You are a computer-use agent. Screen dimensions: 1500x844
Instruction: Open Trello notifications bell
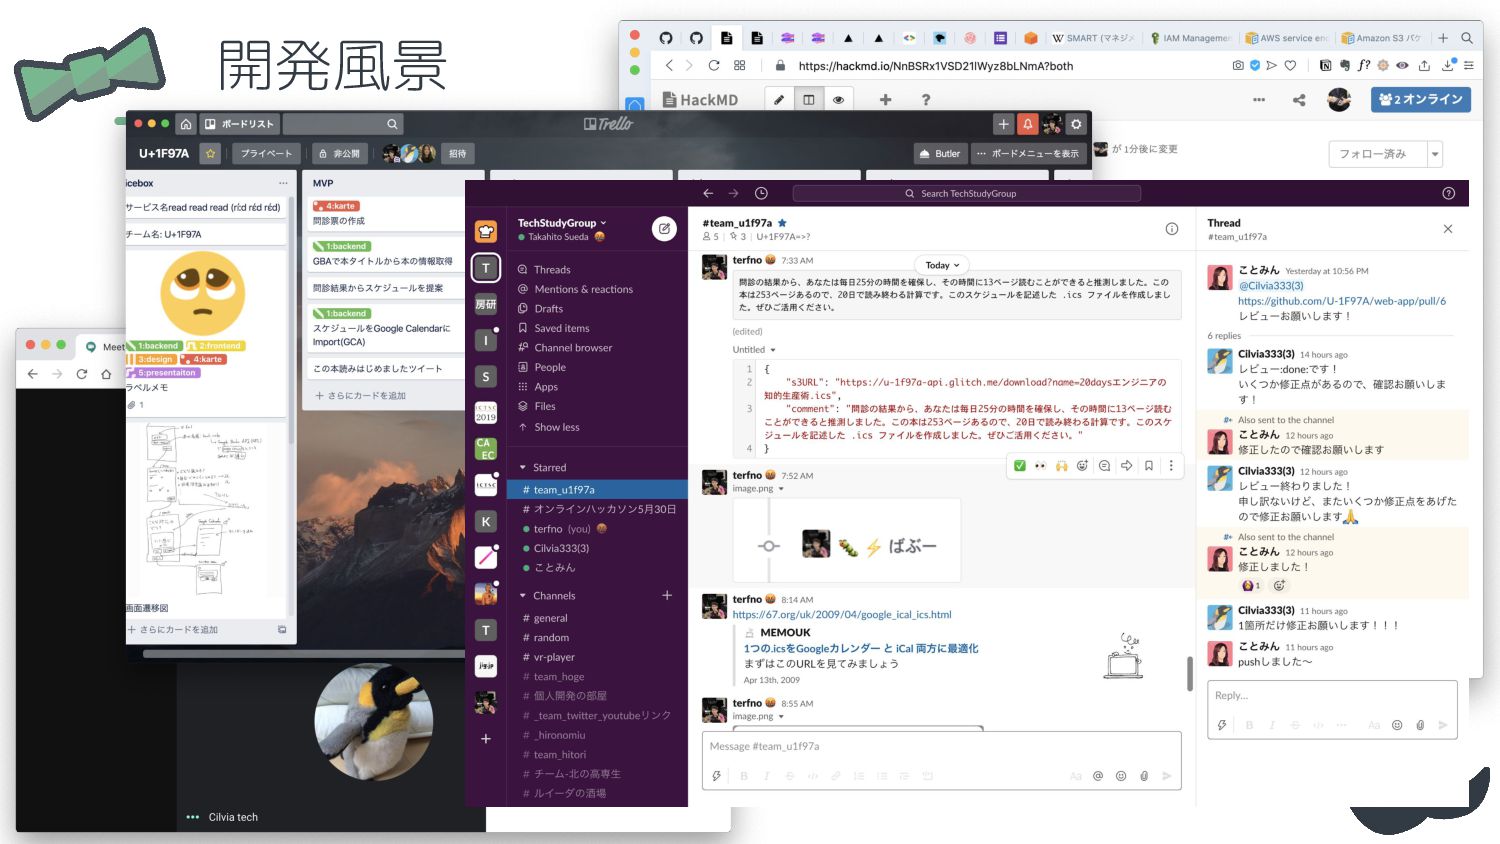click(x=1027, y=124)
